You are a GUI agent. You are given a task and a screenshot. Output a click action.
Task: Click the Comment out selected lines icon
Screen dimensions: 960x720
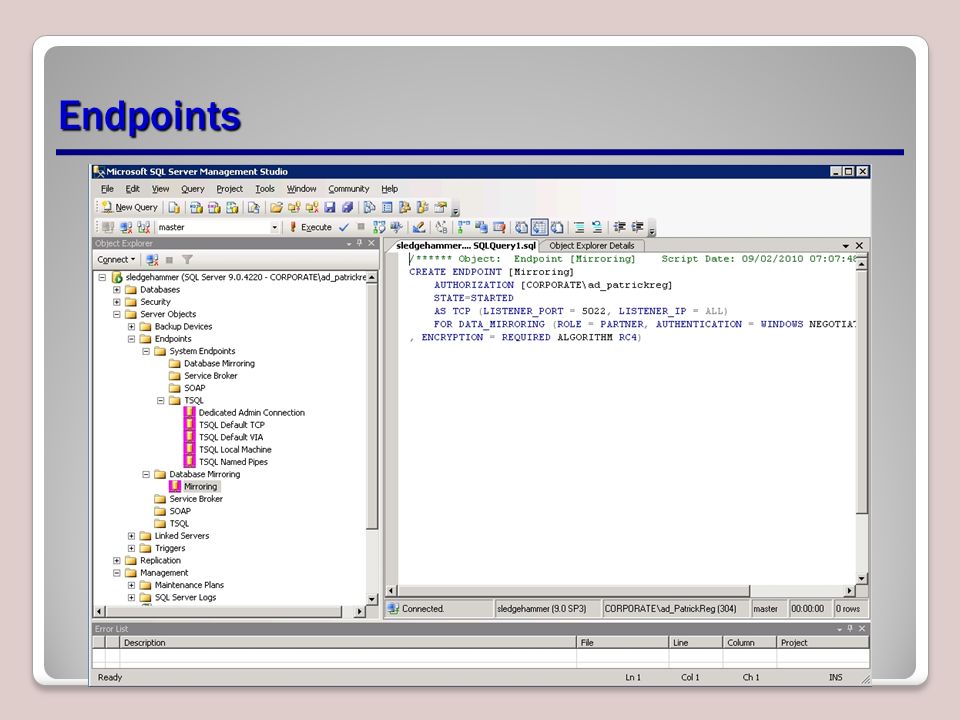click(x=579, y=227)
